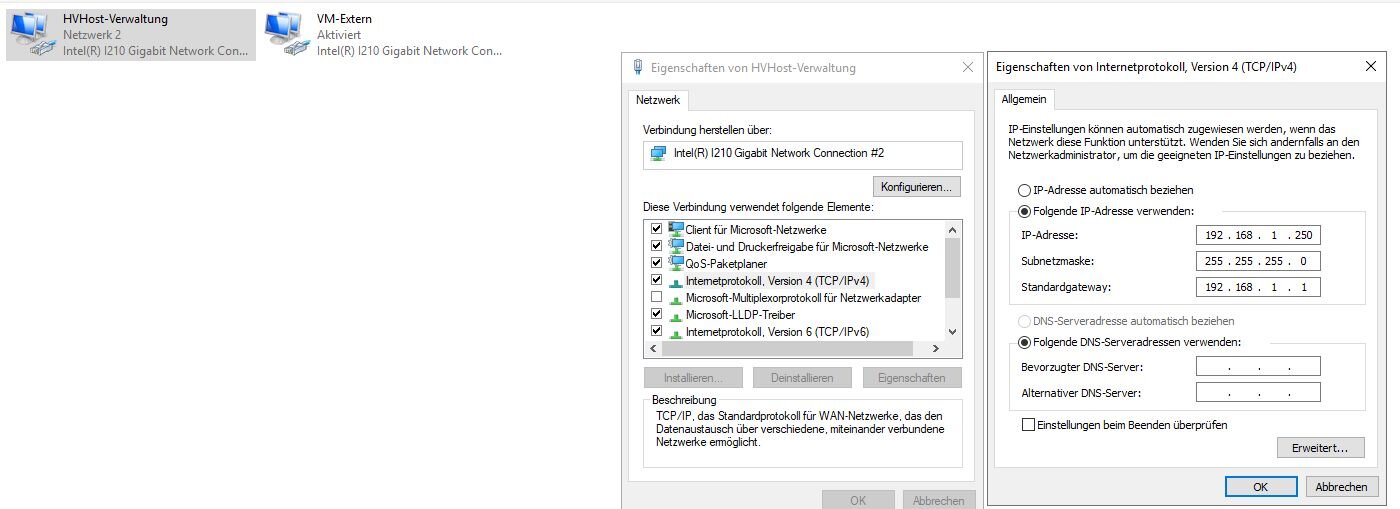Click the Standardgateway field
Viewport: 1400px width, 509px height.
click(x=1258, y=288)
